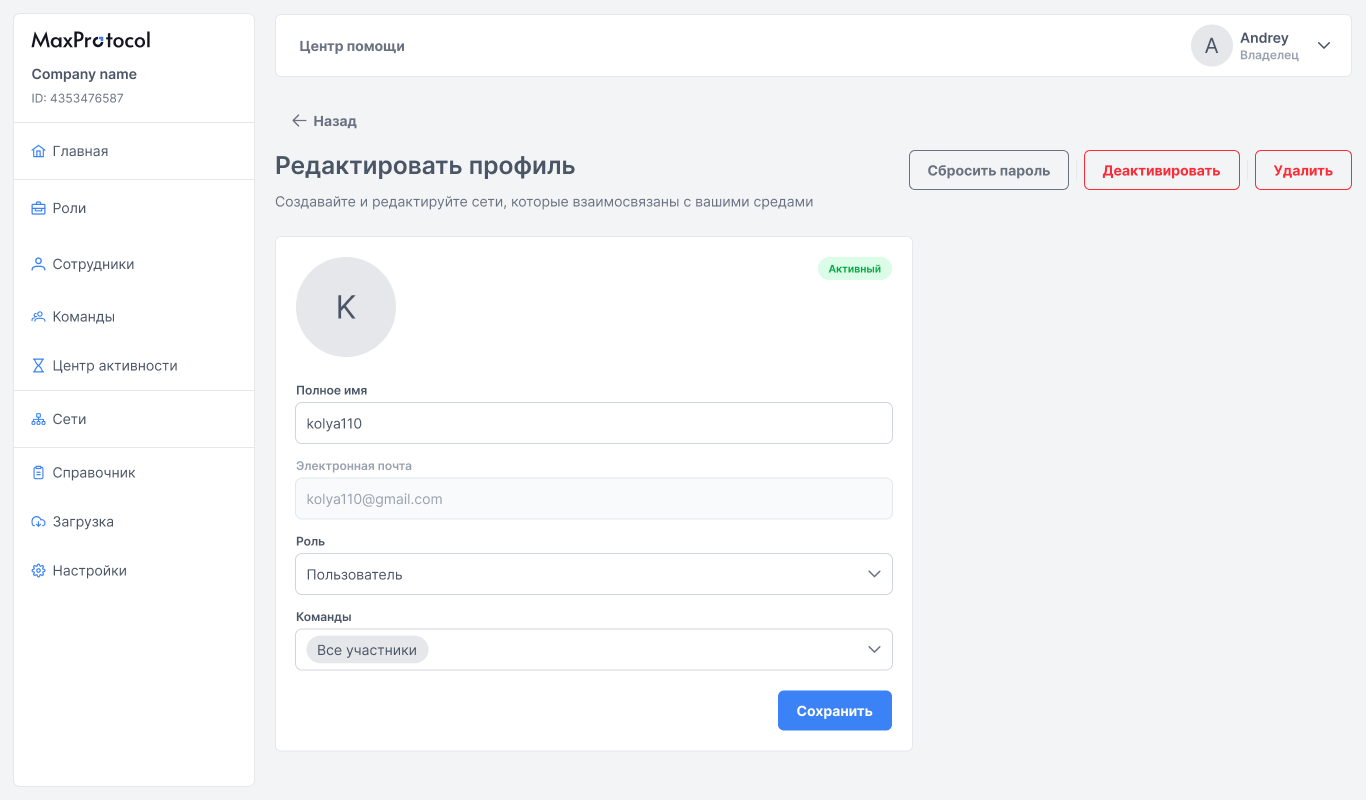Click the disabled Электронная почта field
The height and width of the screenshot is (800, 1366).
point(594,499)
